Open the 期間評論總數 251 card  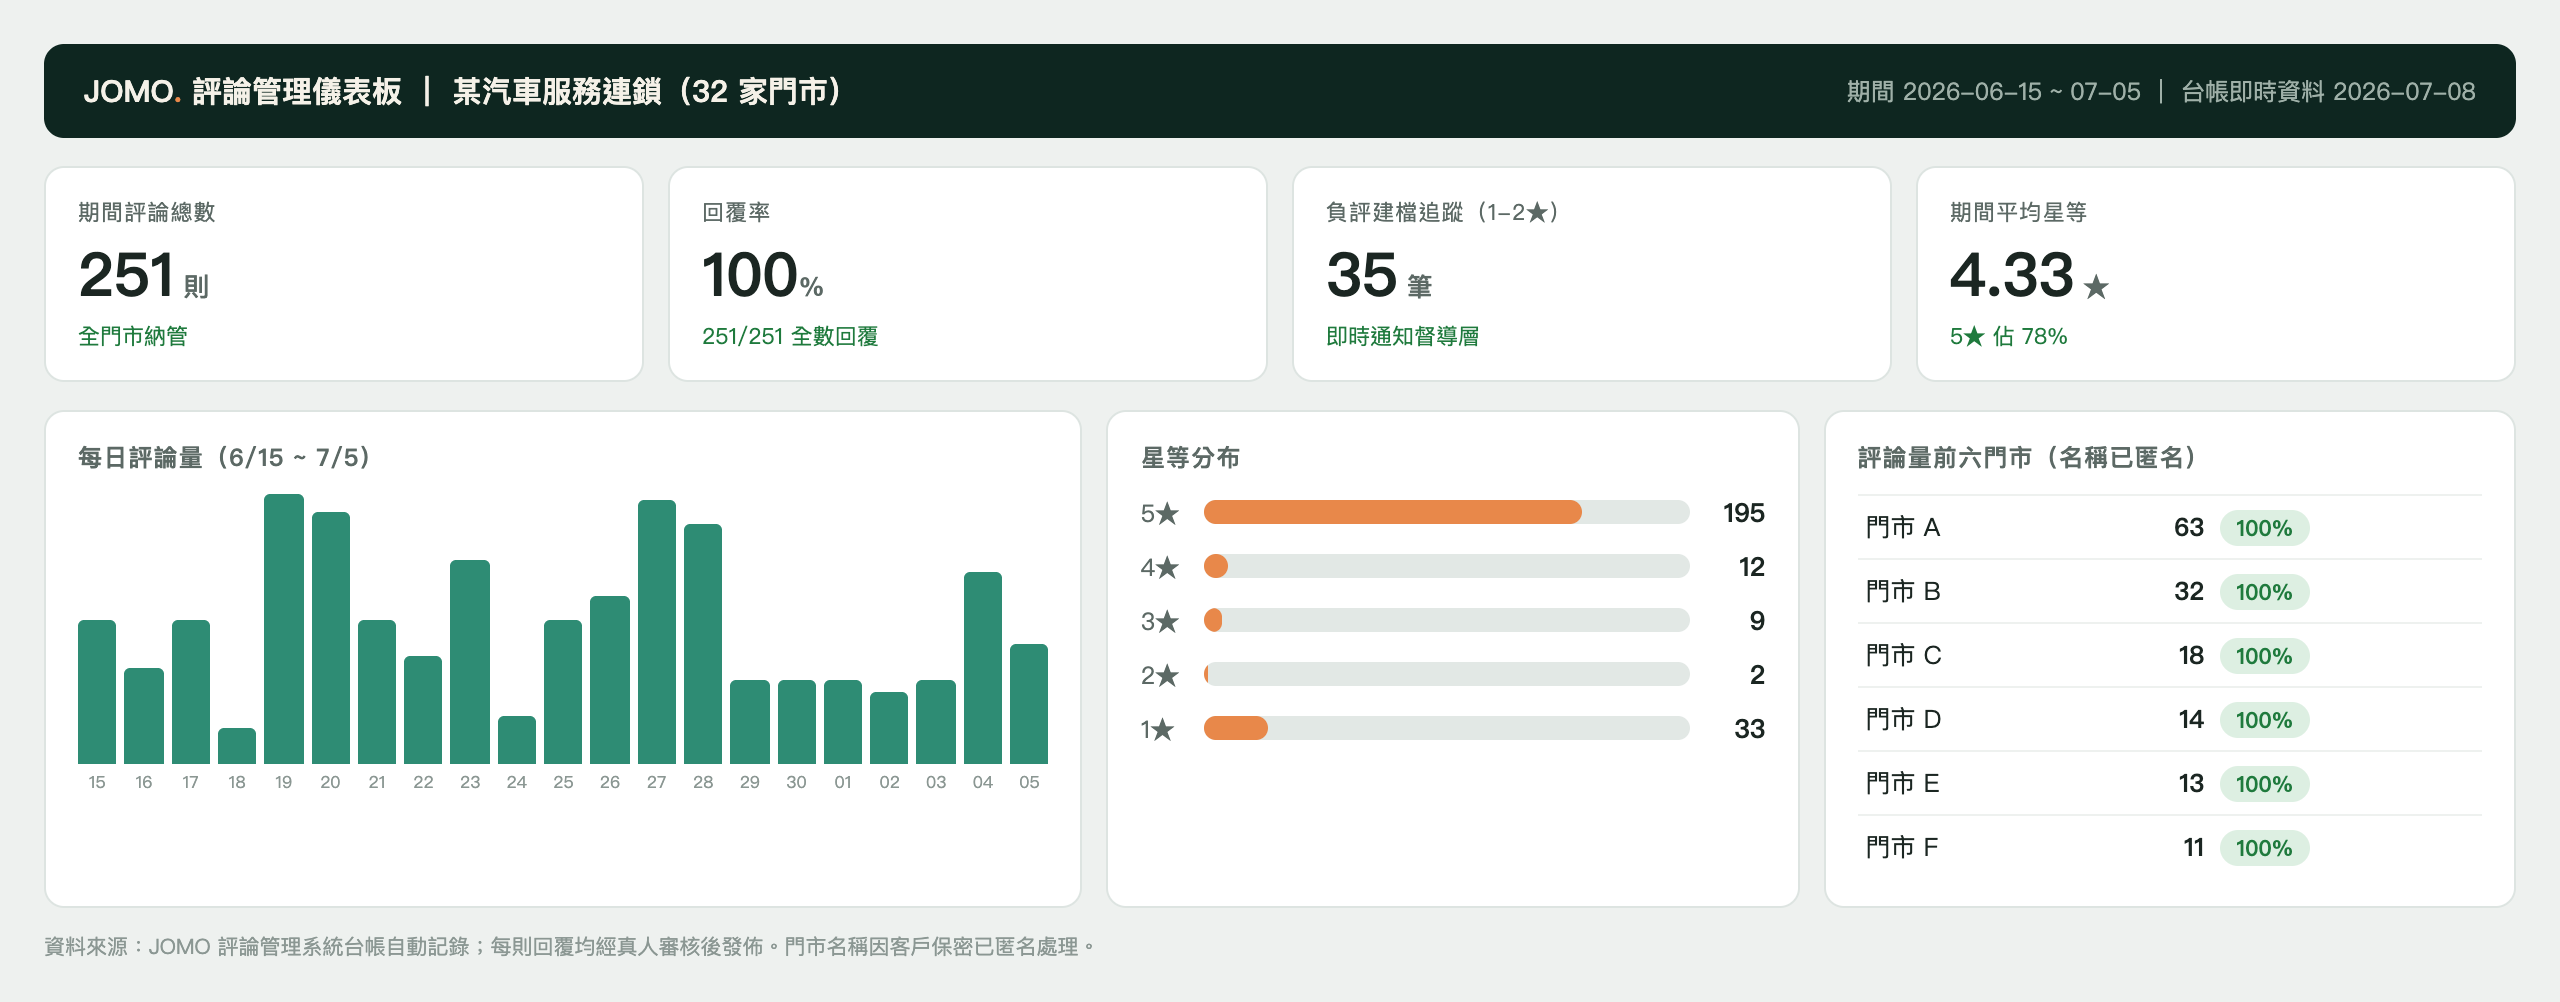tap(344, 274)
